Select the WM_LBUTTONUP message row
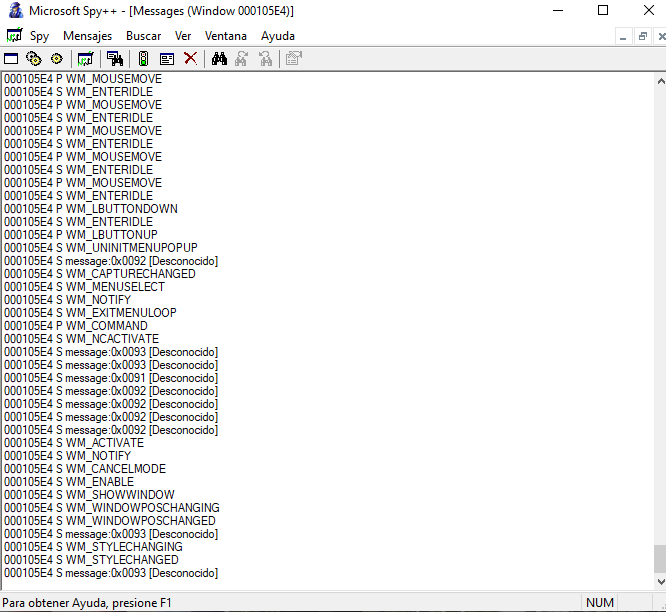The height and width of the screenshot is (612, 670). point(81,235)
